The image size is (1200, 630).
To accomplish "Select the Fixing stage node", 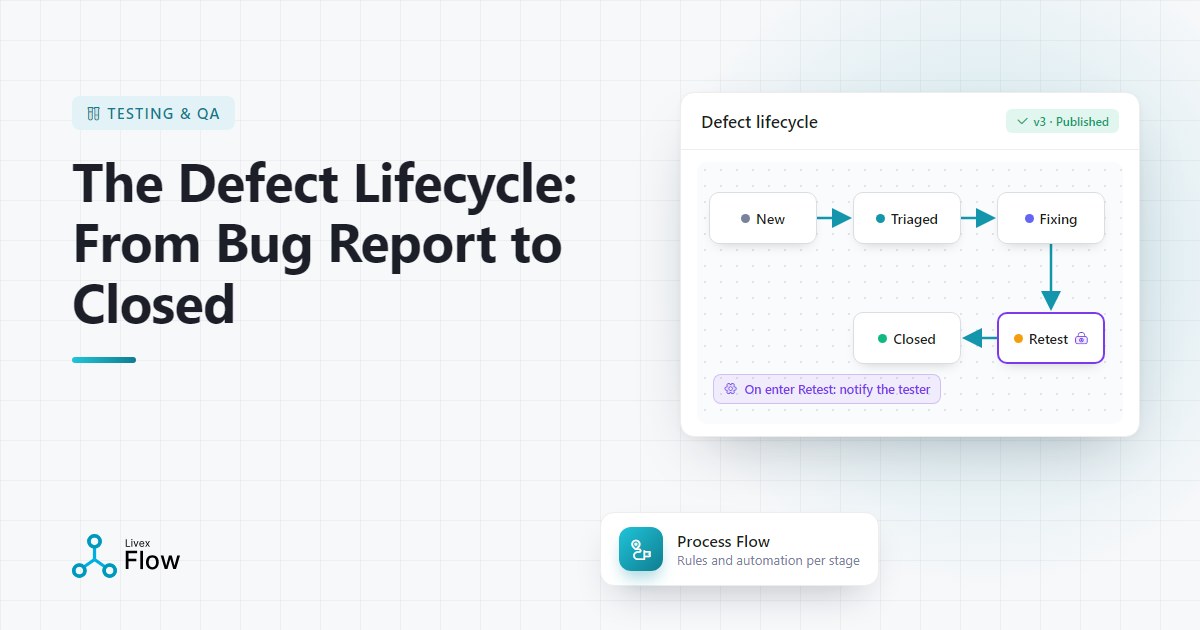I will coord(1051,219).
